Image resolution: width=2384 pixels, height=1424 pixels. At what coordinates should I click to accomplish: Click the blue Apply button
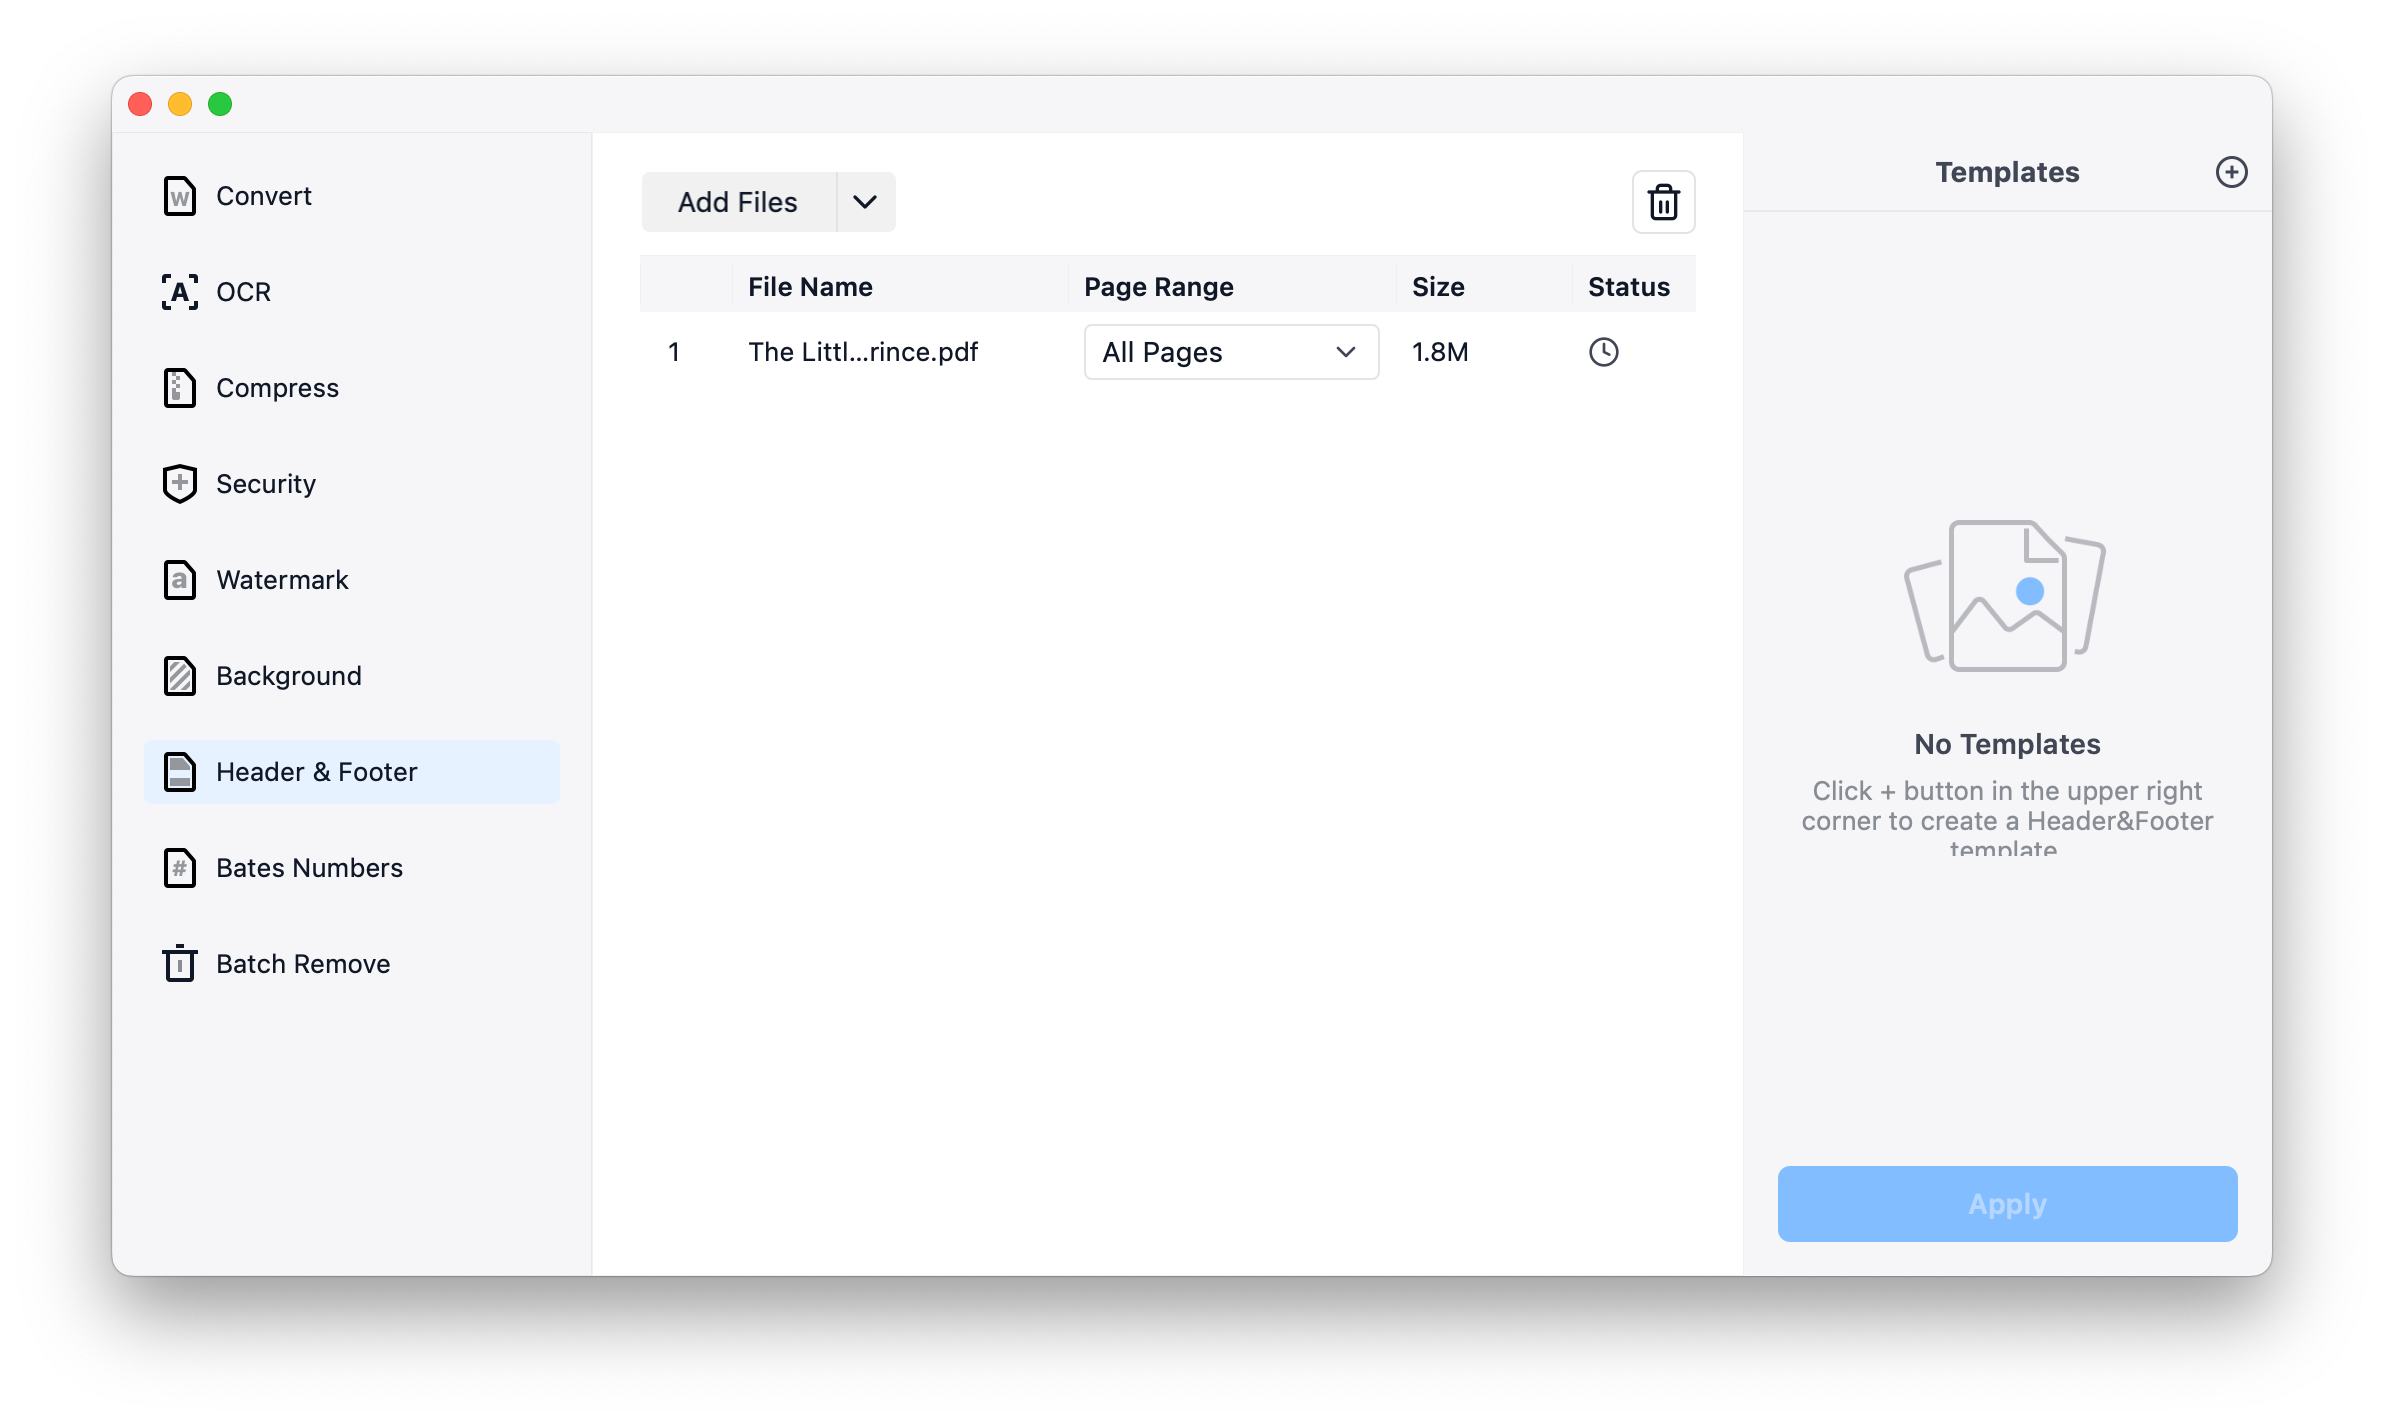[2007, 1204]
